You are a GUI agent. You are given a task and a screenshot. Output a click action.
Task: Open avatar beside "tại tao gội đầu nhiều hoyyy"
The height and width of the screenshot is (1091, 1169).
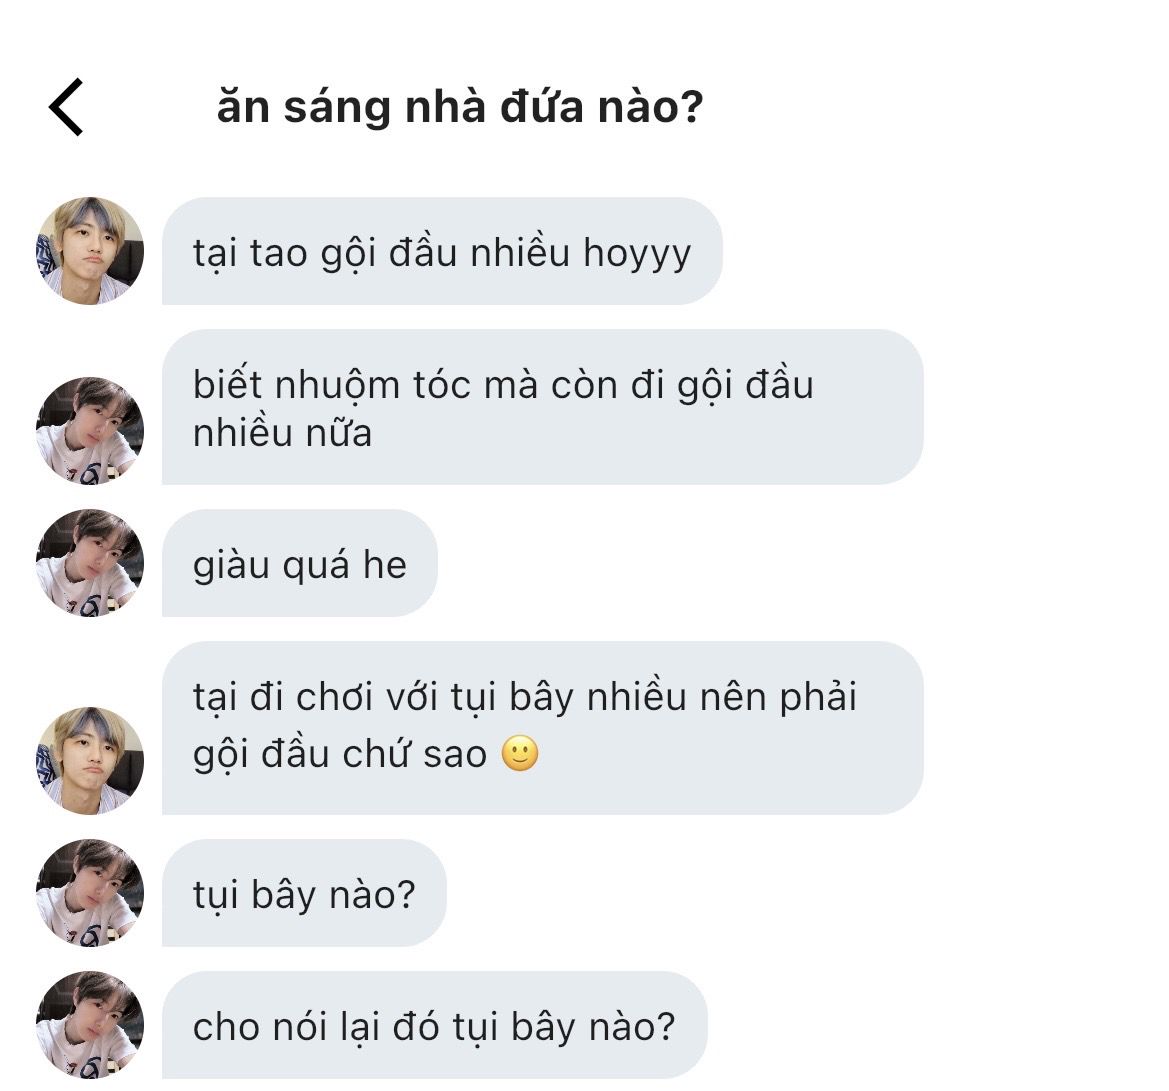pos(90,251)
